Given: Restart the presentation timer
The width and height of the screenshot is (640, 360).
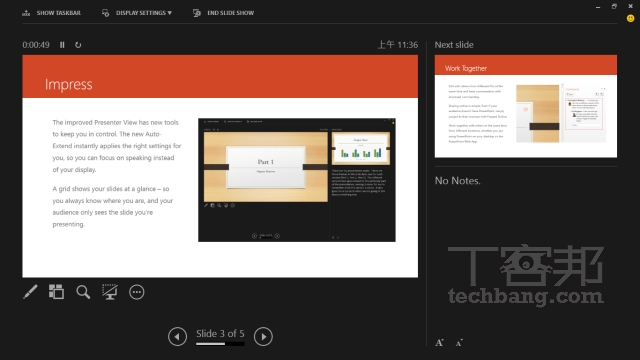Looking at the screenshot, I should (78, 45).
